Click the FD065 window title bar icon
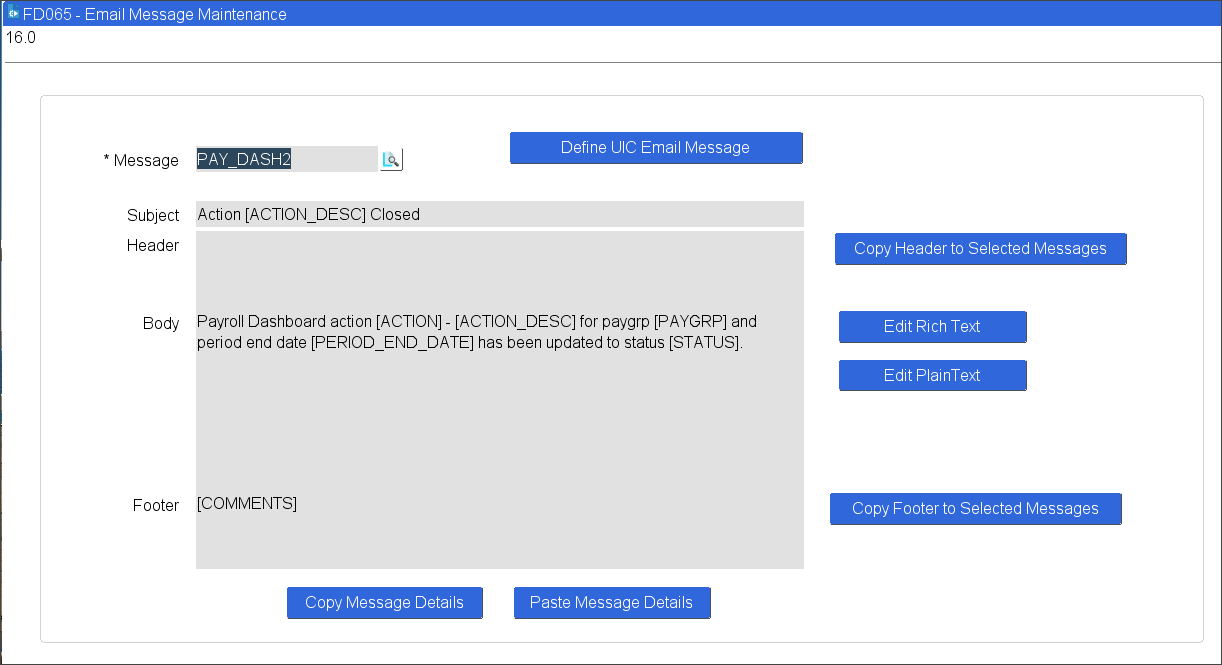 [x=13, y=14]
